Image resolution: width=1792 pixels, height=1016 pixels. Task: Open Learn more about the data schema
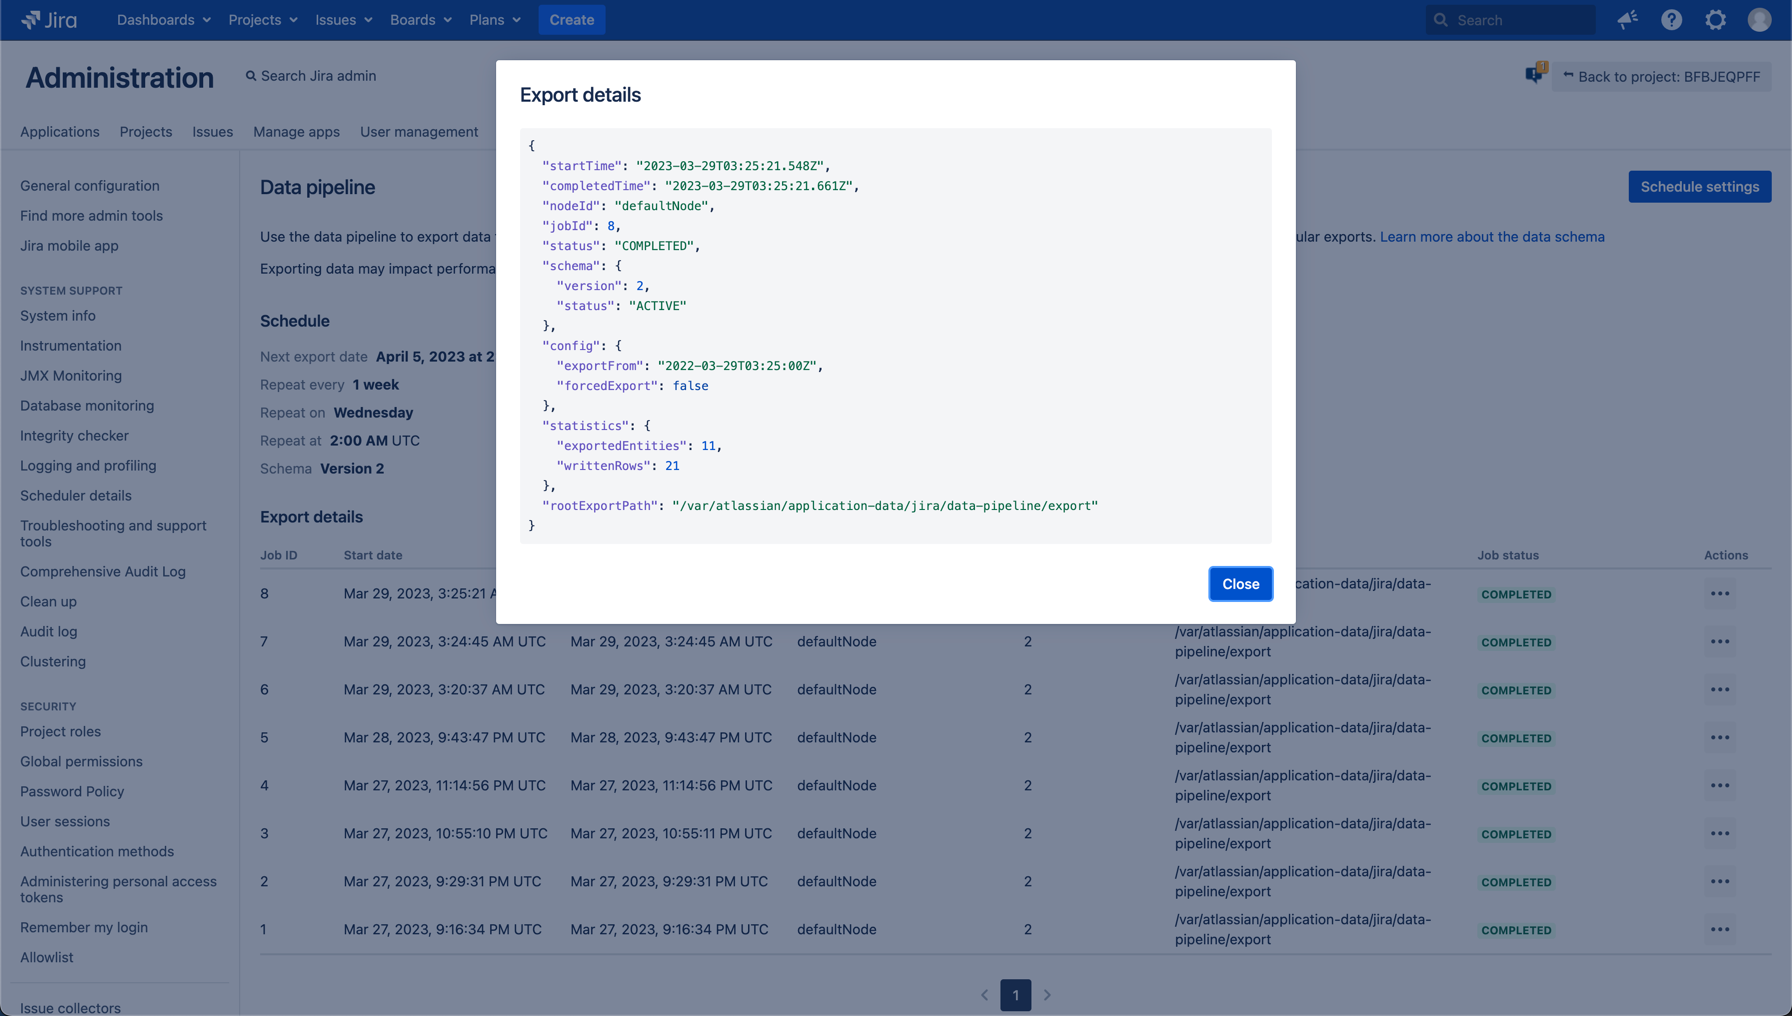coord(1491,237)
